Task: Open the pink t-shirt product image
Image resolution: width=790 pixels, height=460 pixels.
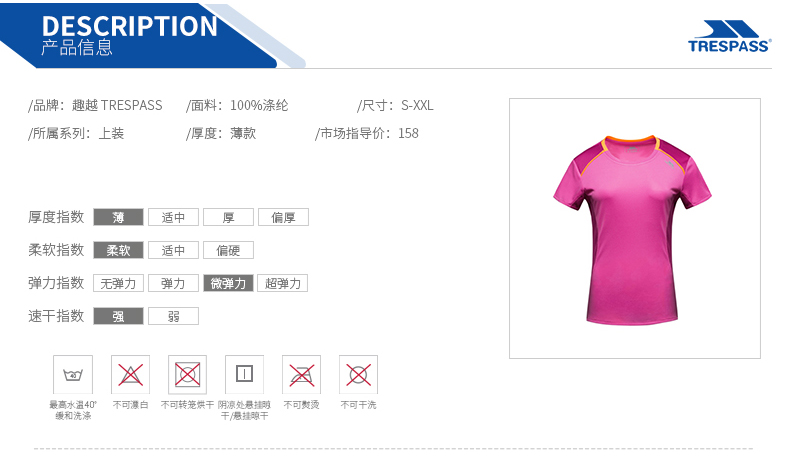Action: pos(634,228)
